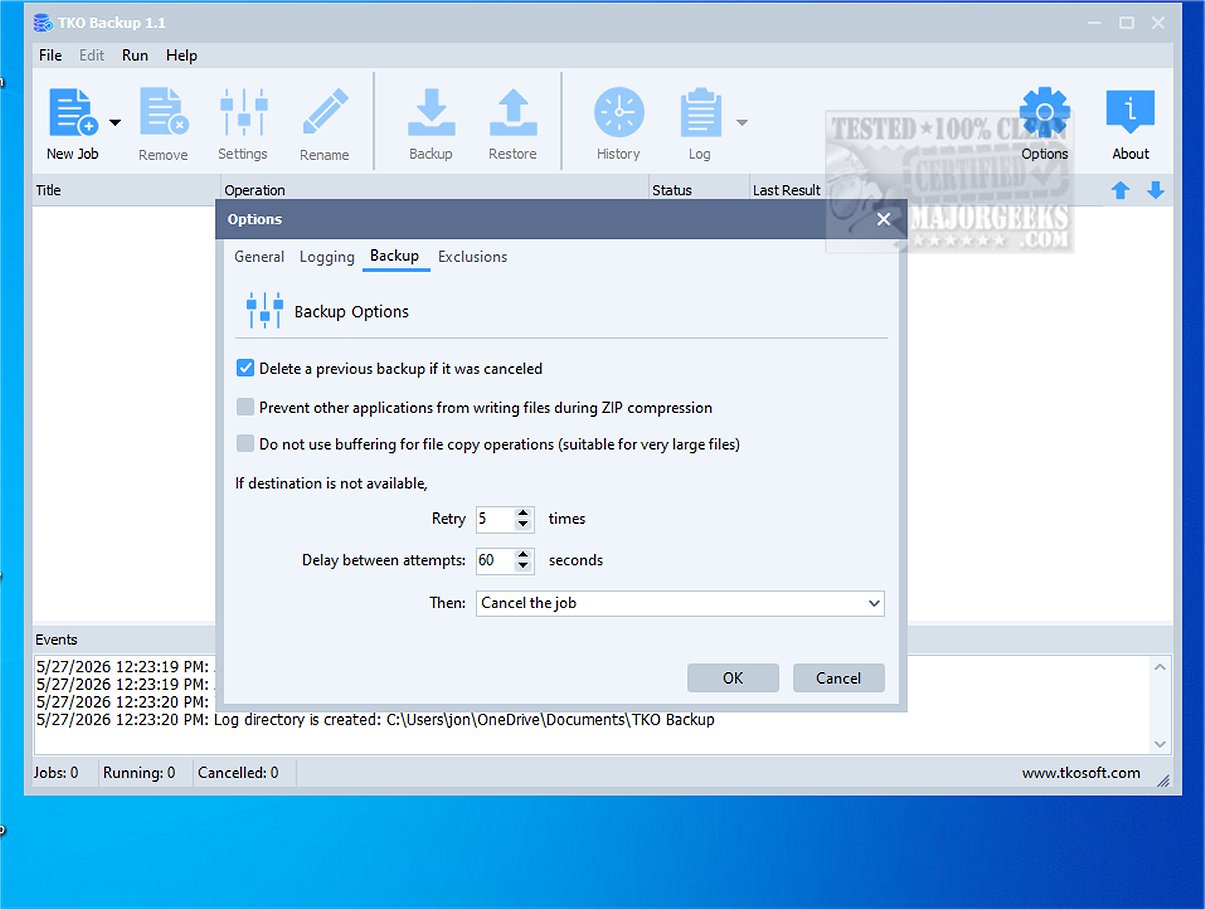Switch to the Logging tab
Image resolution: width=1205 pixels, height=910 pixels.
point(327,257)
